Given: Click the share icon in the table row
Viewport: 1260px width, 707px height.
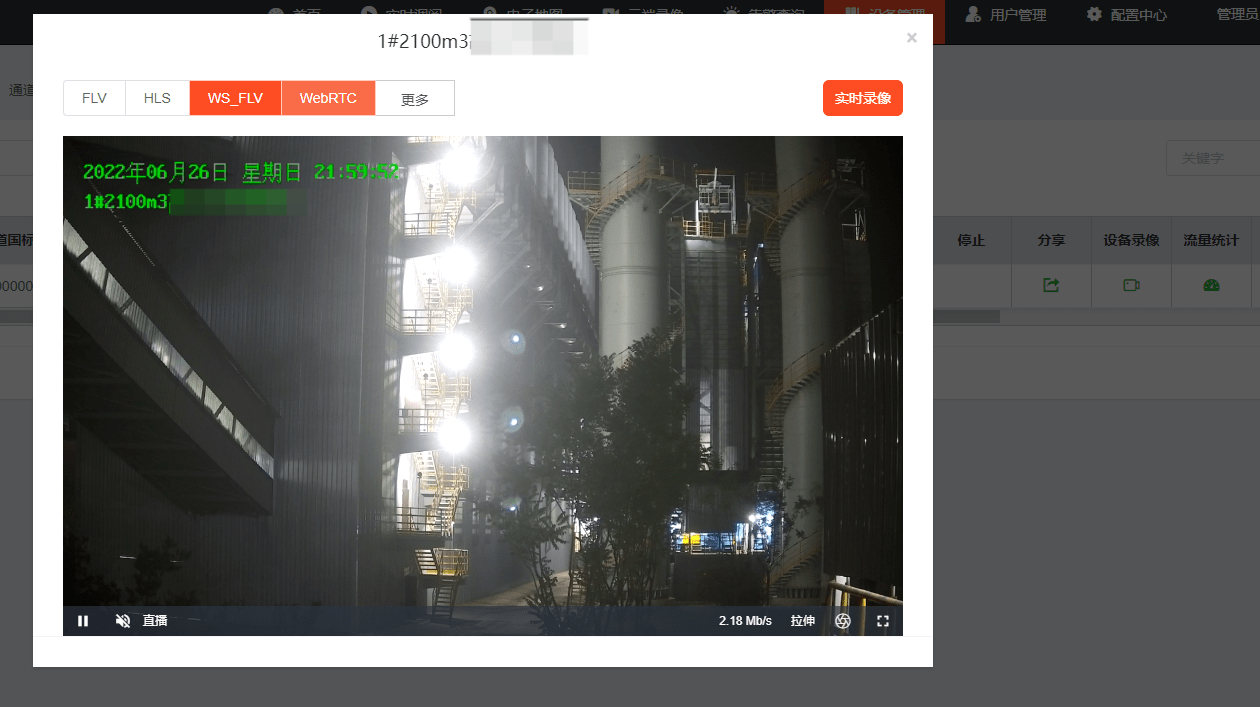Looking at the screenshot, I should [1051, 286].
